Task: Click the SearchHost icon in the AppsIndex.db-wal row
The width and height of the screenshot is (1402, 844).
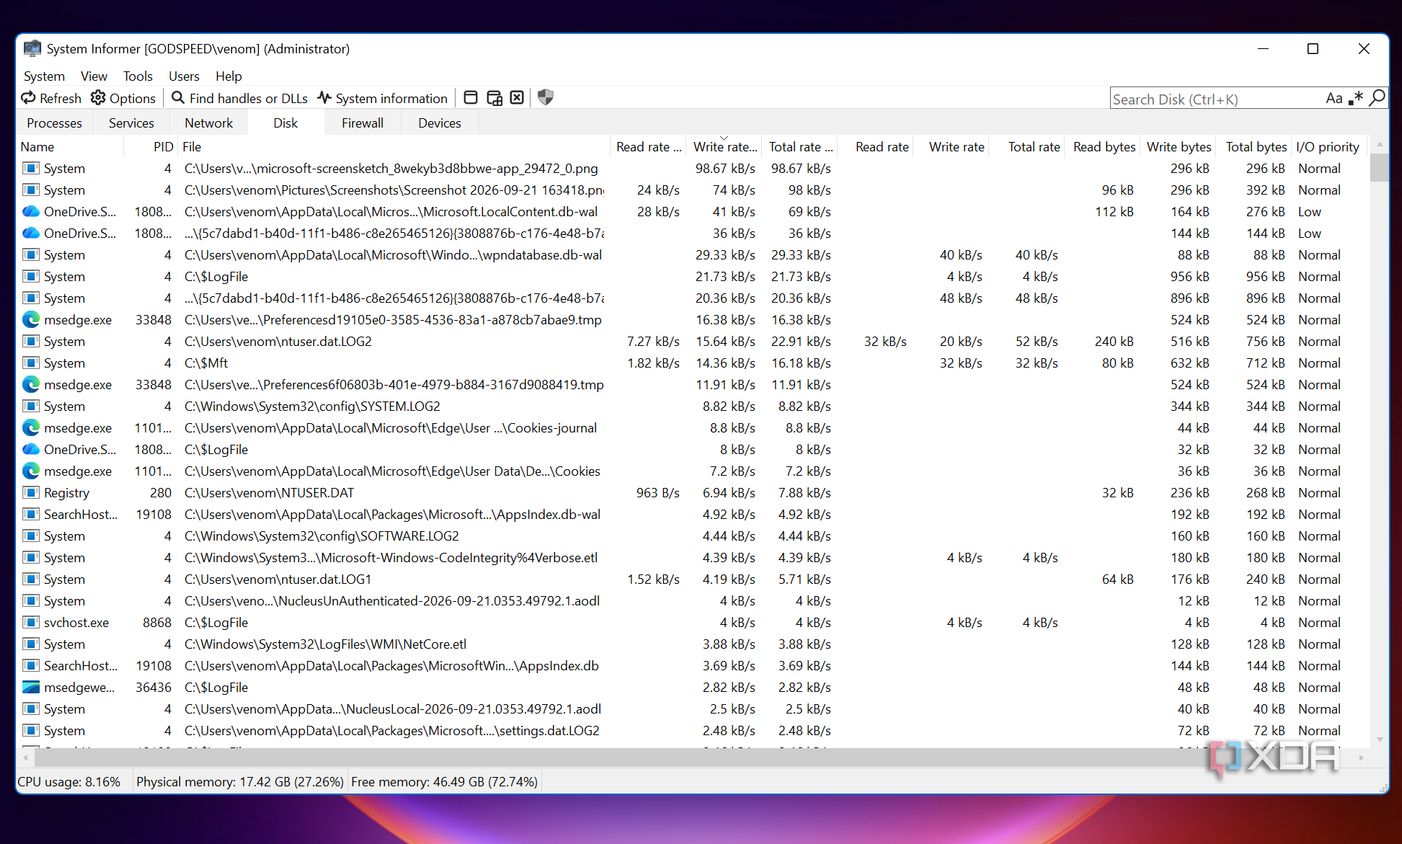Action: click(31, 514)
